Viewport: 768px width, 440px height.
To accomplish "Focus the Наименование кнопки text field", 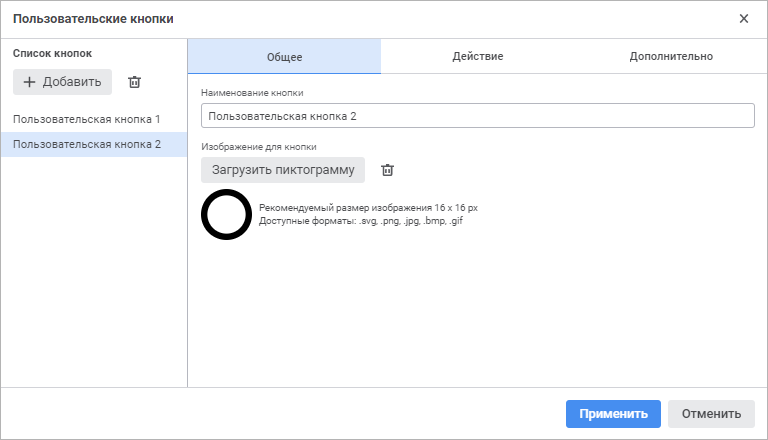I will (x=477, y=116).
